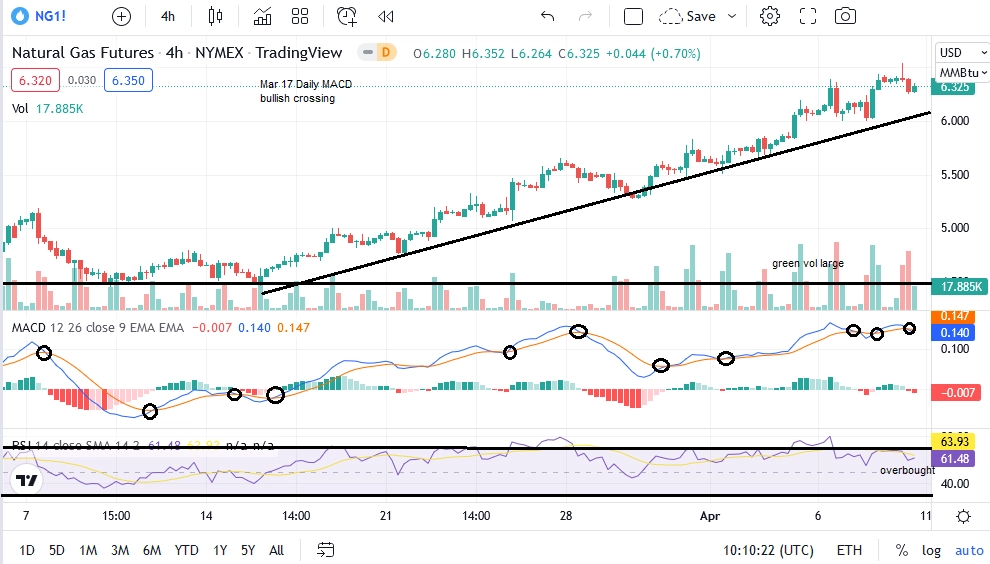
Task: Expand the Save dropdown arrow
Action: (732, 16)
